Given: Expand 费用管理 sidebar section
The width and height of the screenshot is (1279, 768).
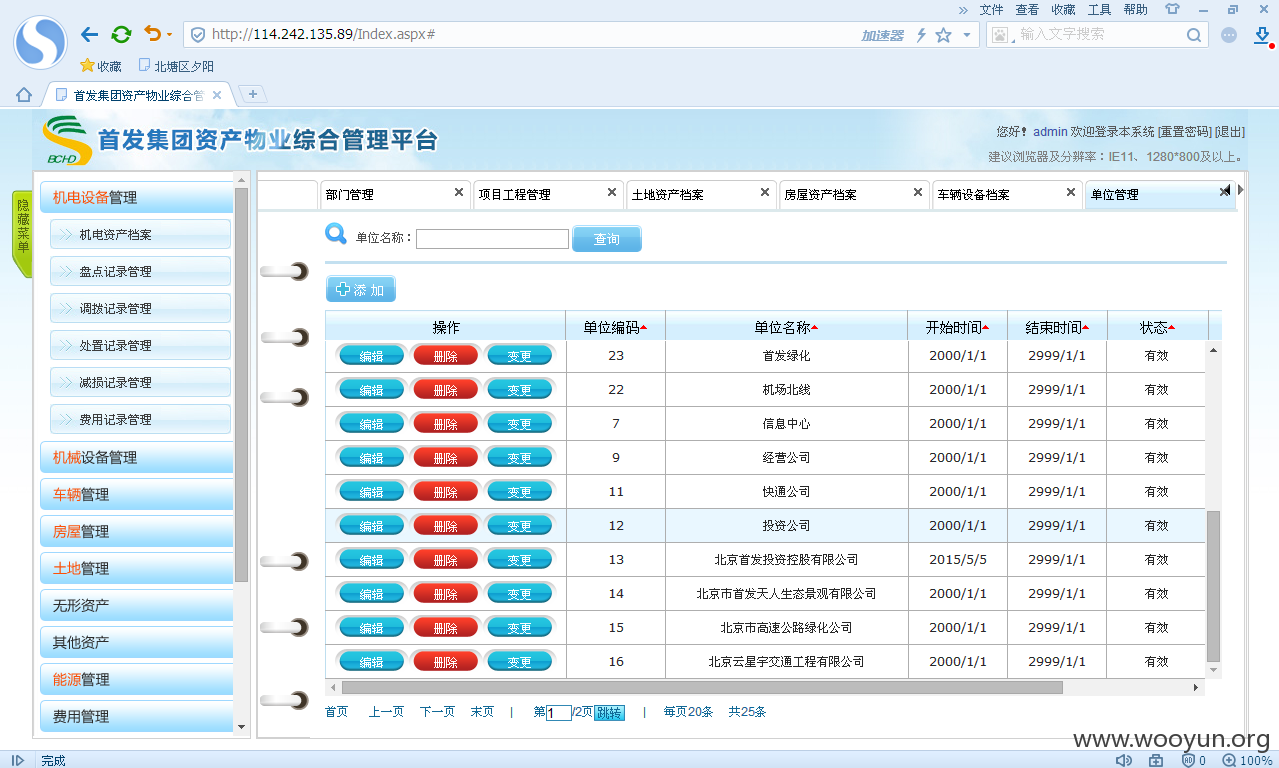Looking at the screenshot, I should pyautogui.click(x=136, y=716).
